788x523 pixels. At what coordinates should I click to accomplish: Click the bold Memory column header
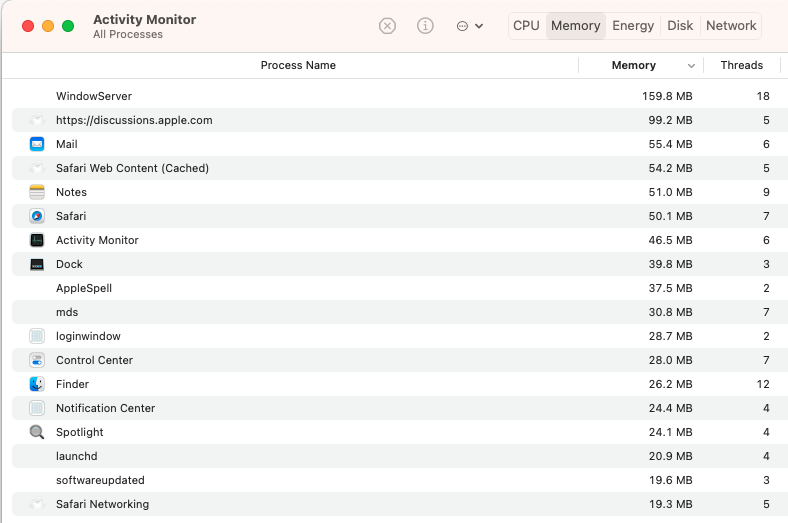point(633,65)
